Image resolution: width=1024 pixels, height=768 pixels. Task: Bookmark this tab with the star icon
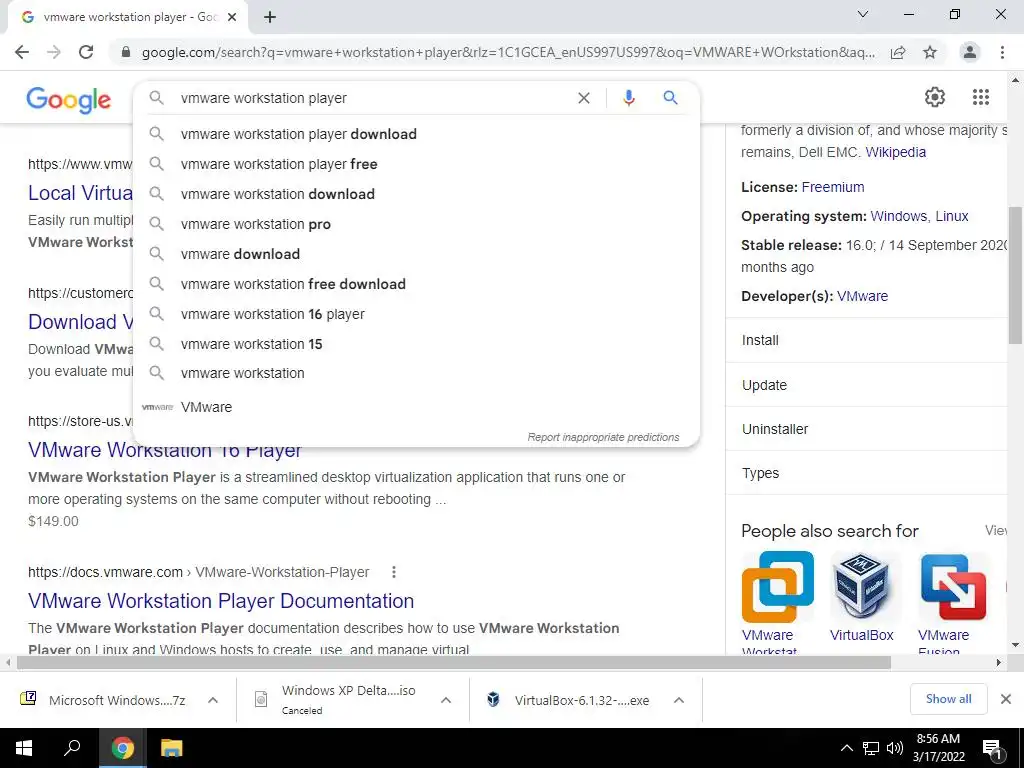930,52
